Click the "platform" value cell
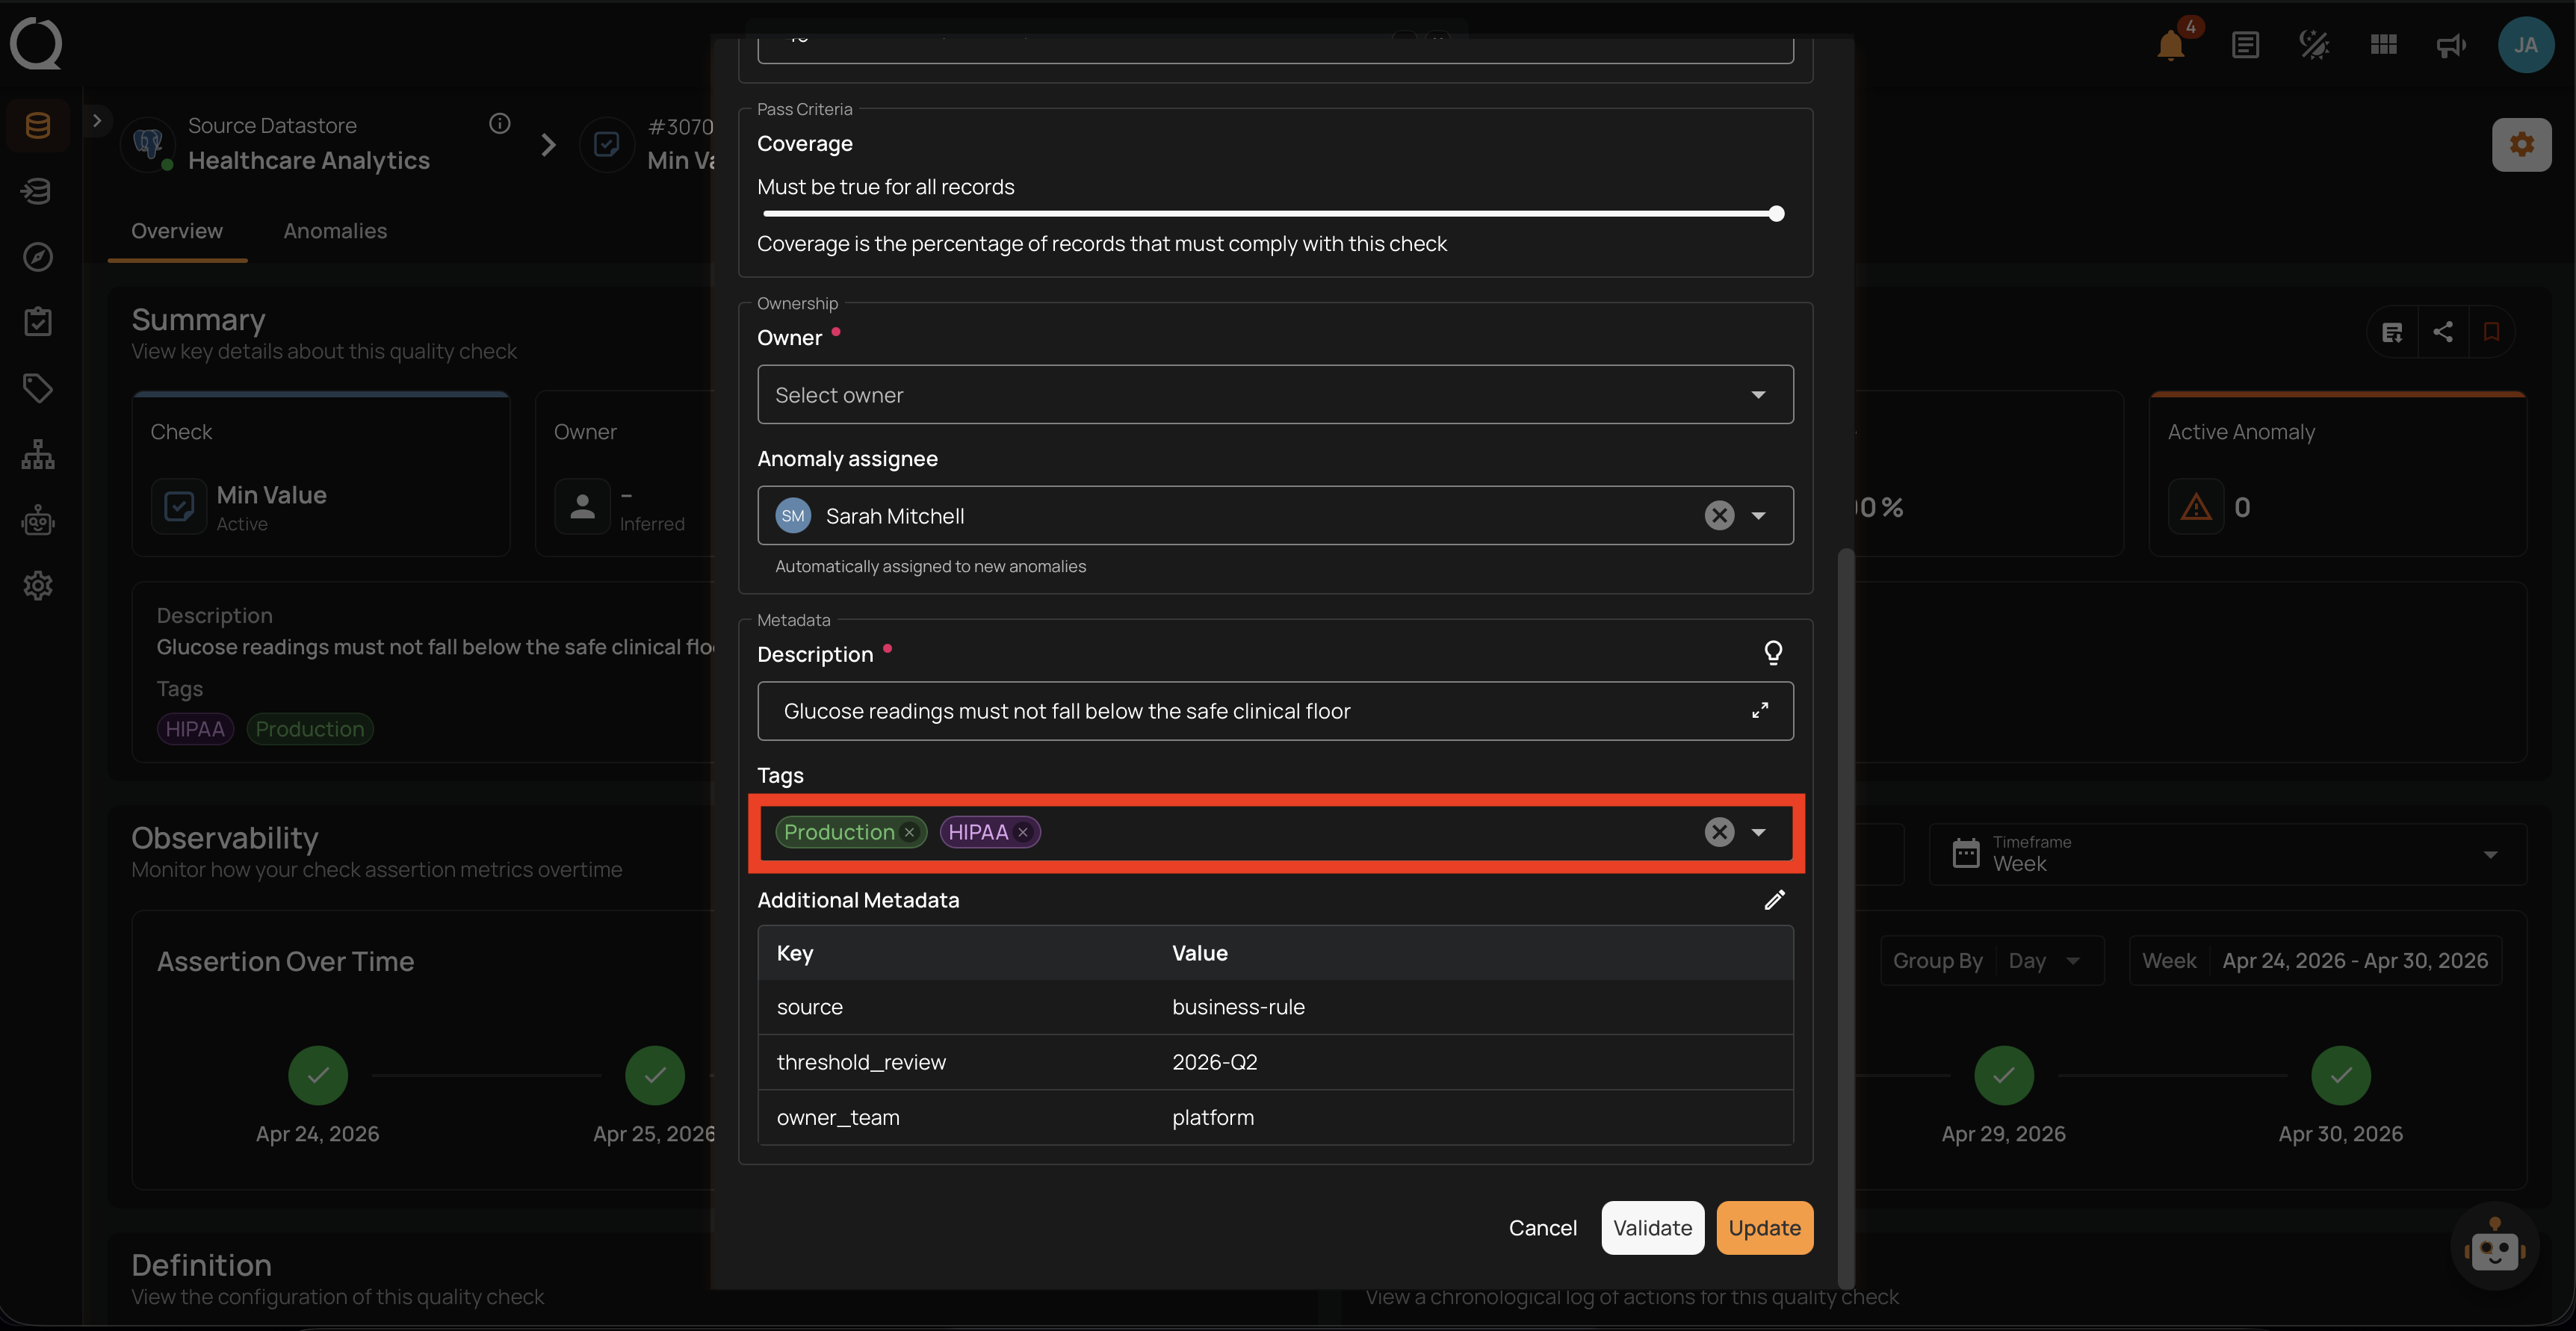This screenshot has height=1331, width=2576. pos(1212,1117)
